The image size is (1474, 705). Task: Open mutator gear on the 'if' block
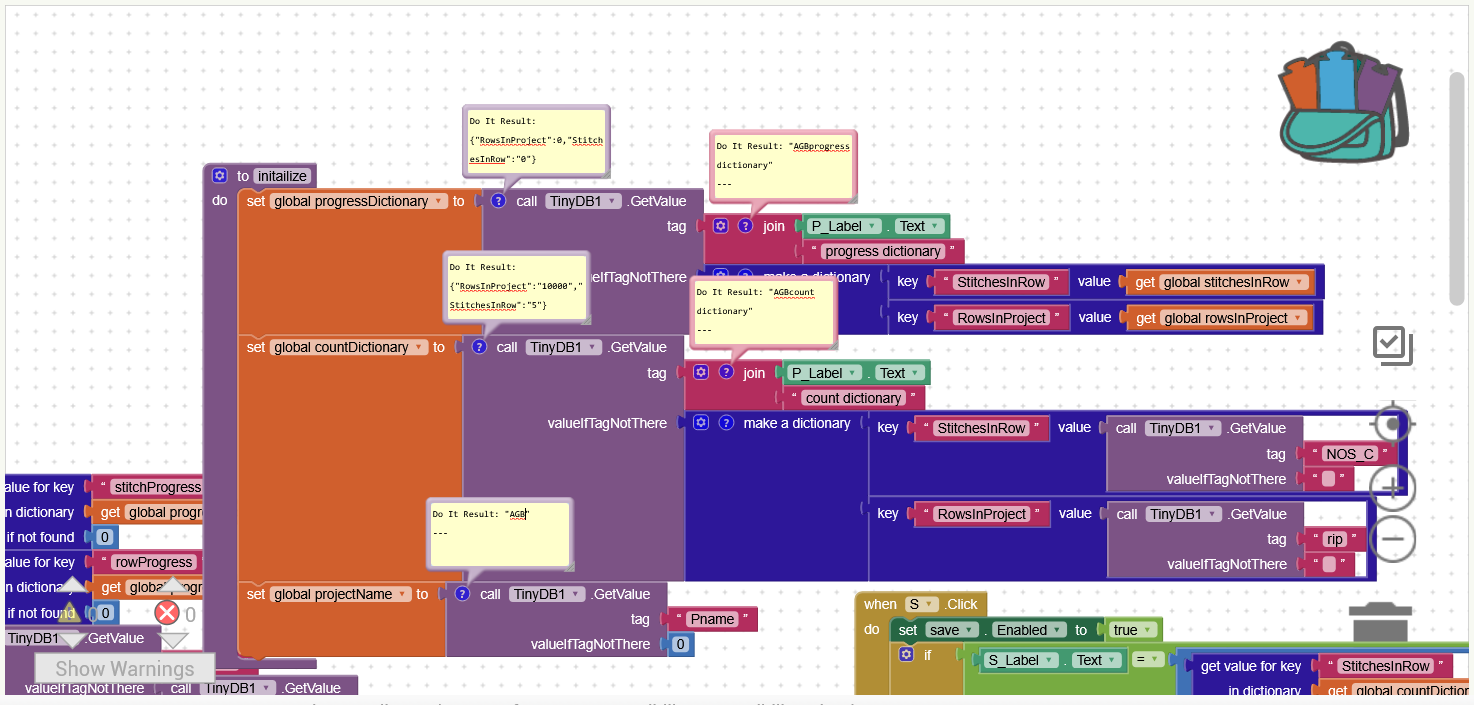pyautogui.click(x=906, y=655)
